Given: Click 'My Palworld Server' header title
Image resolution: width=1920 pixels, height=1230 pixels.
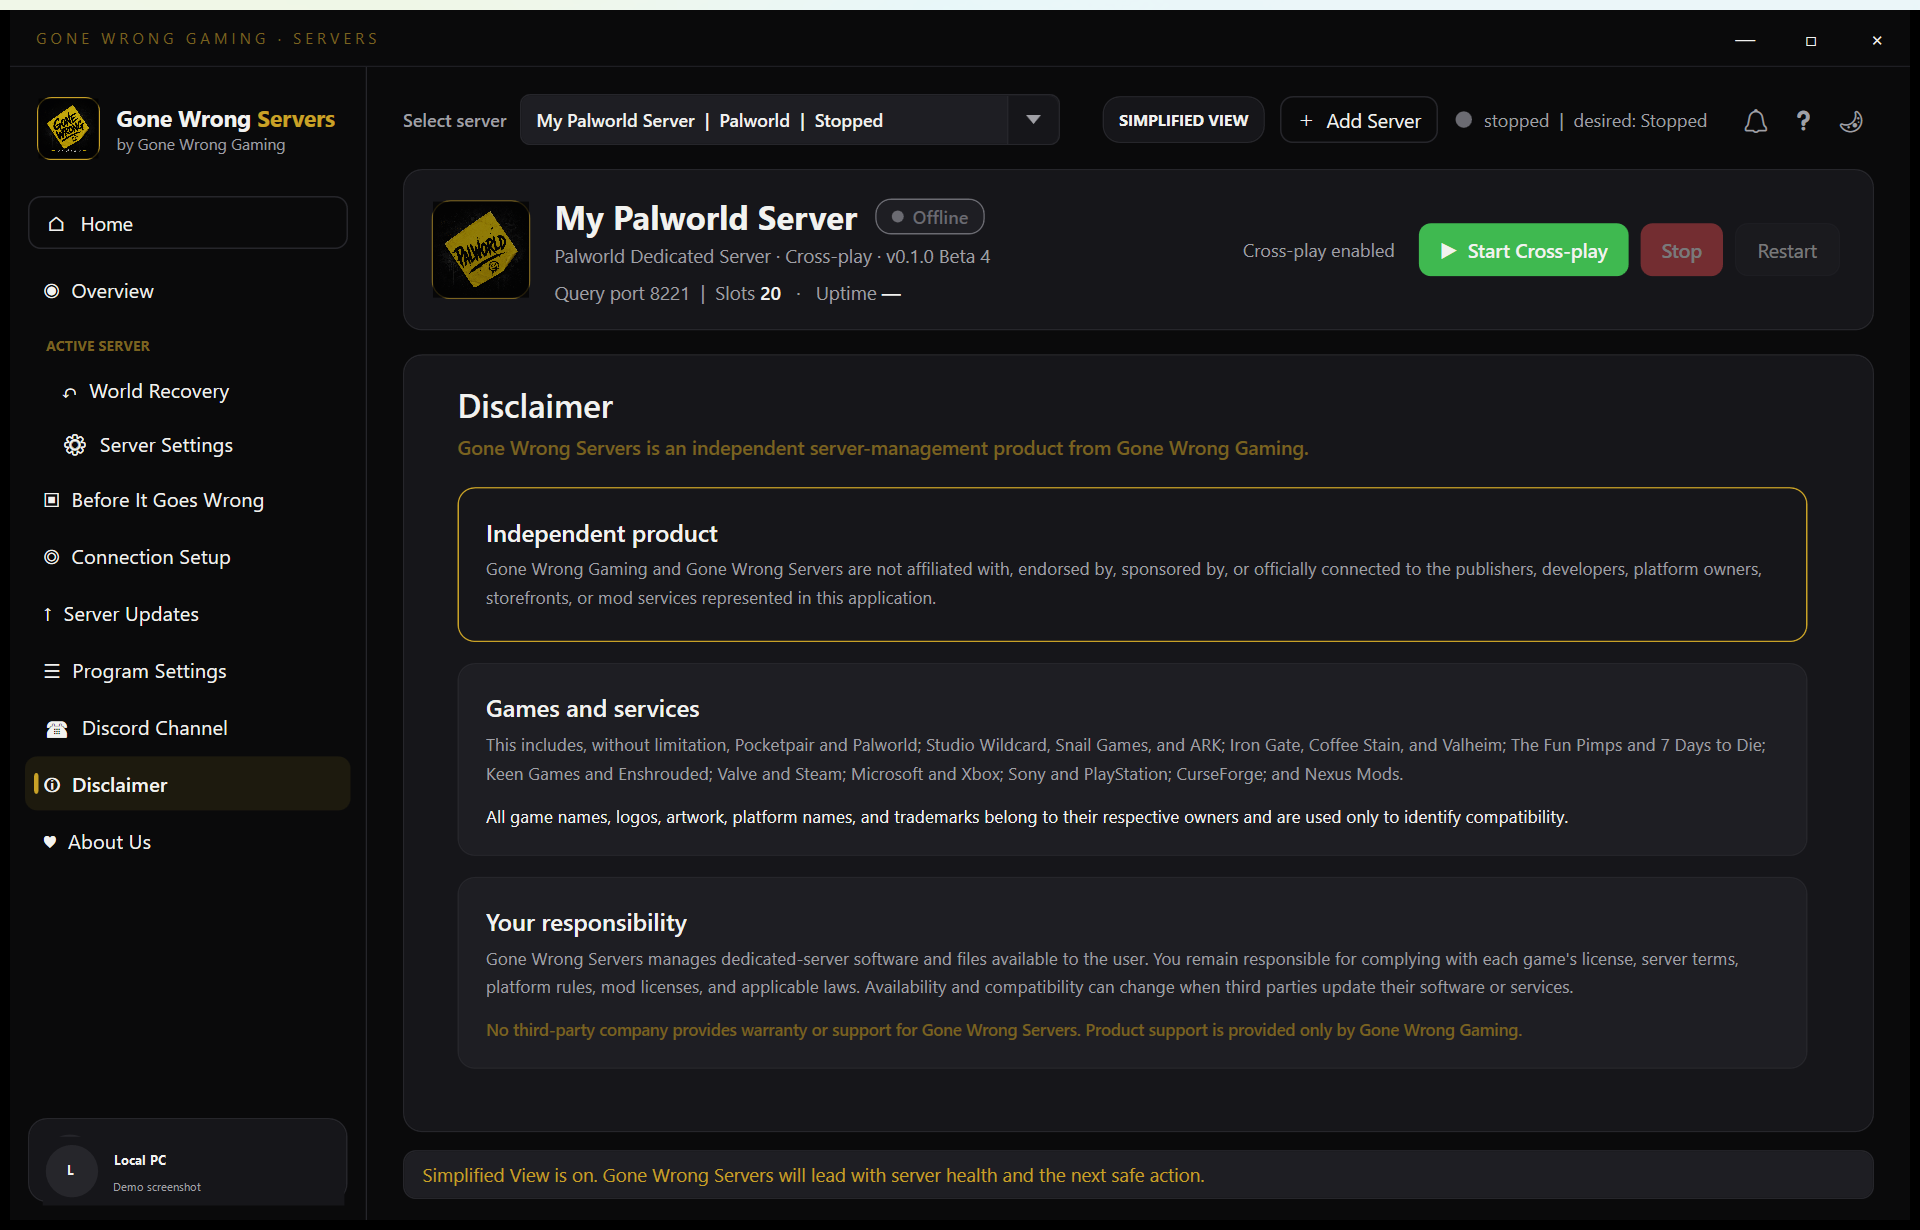Looking at the screenshot, I should (706, 218).
